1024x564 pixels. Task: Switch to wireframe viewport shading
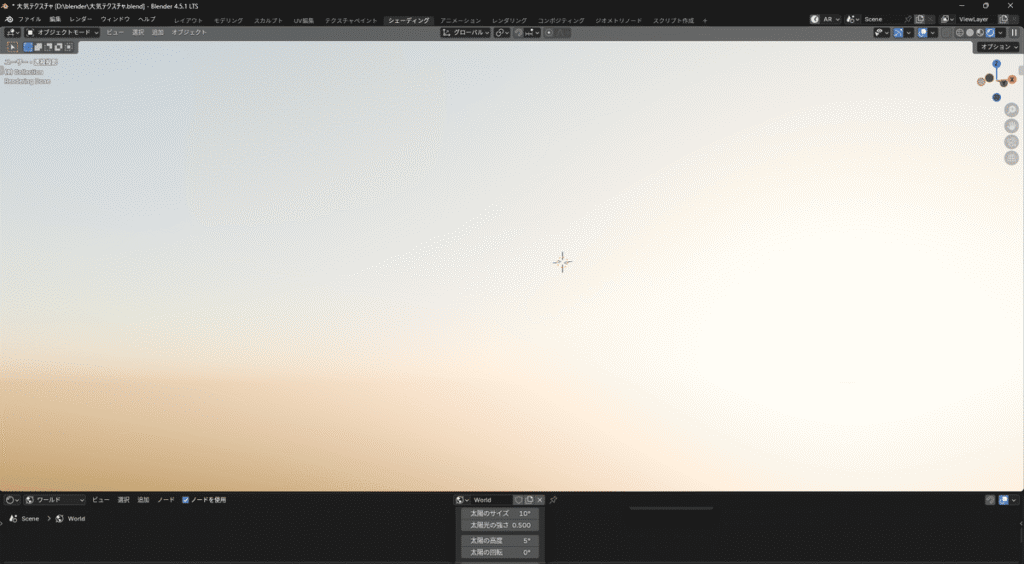[x=960, y=33]
